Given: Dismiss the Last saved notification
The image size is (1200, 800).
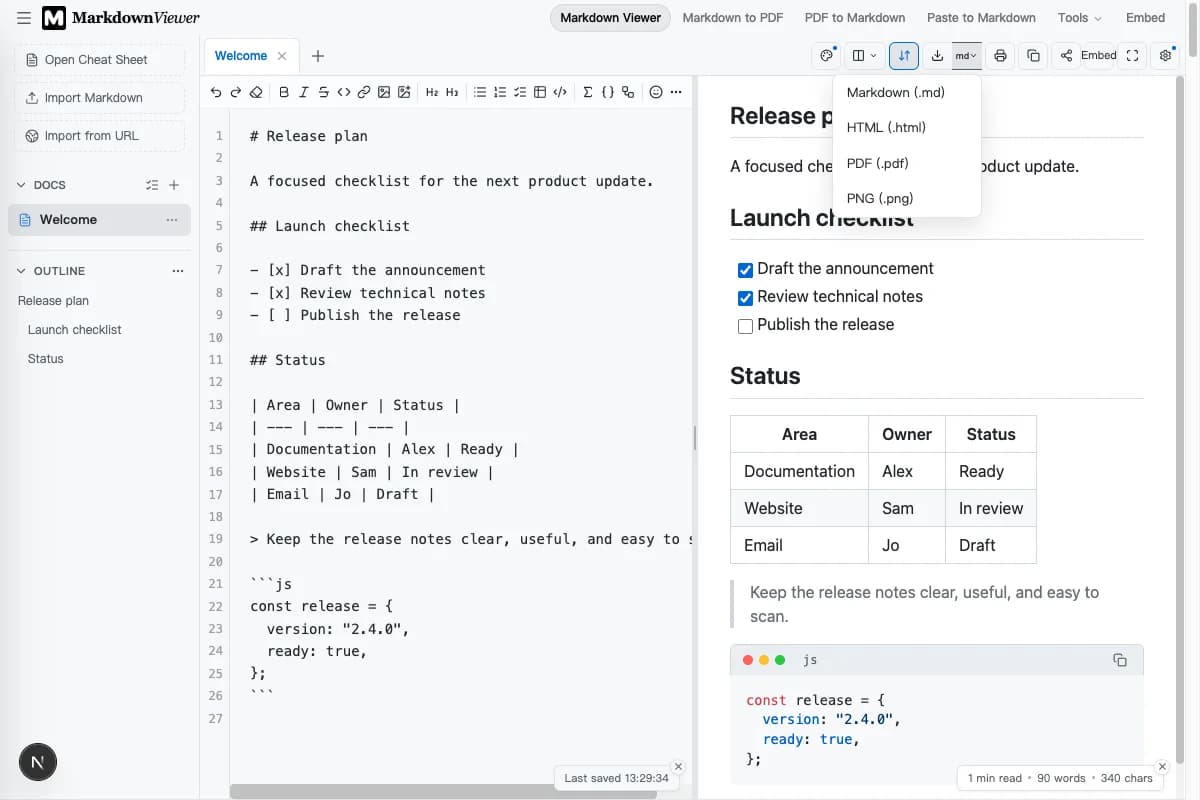Looking at the screenshot, I should [x=678, y=767].
